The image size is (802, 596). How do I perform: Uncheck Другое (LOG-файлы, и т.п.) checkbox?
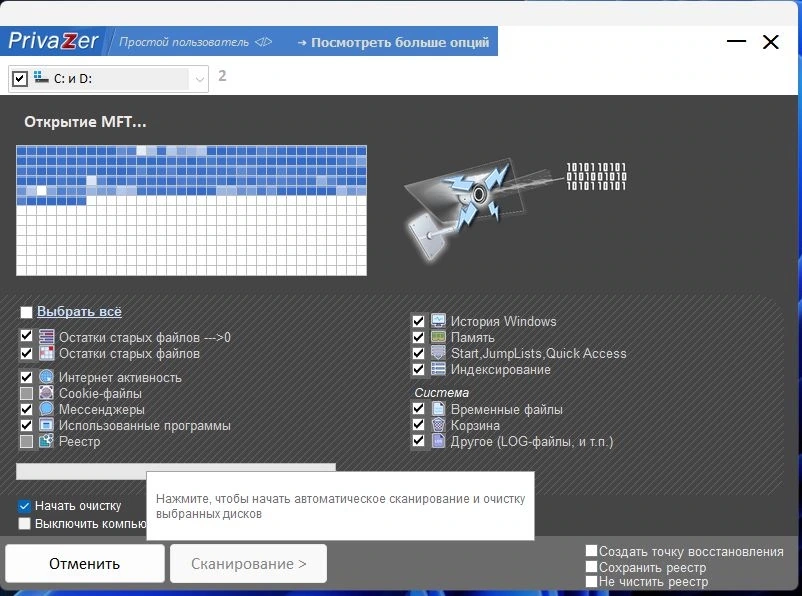pos(418,441)
